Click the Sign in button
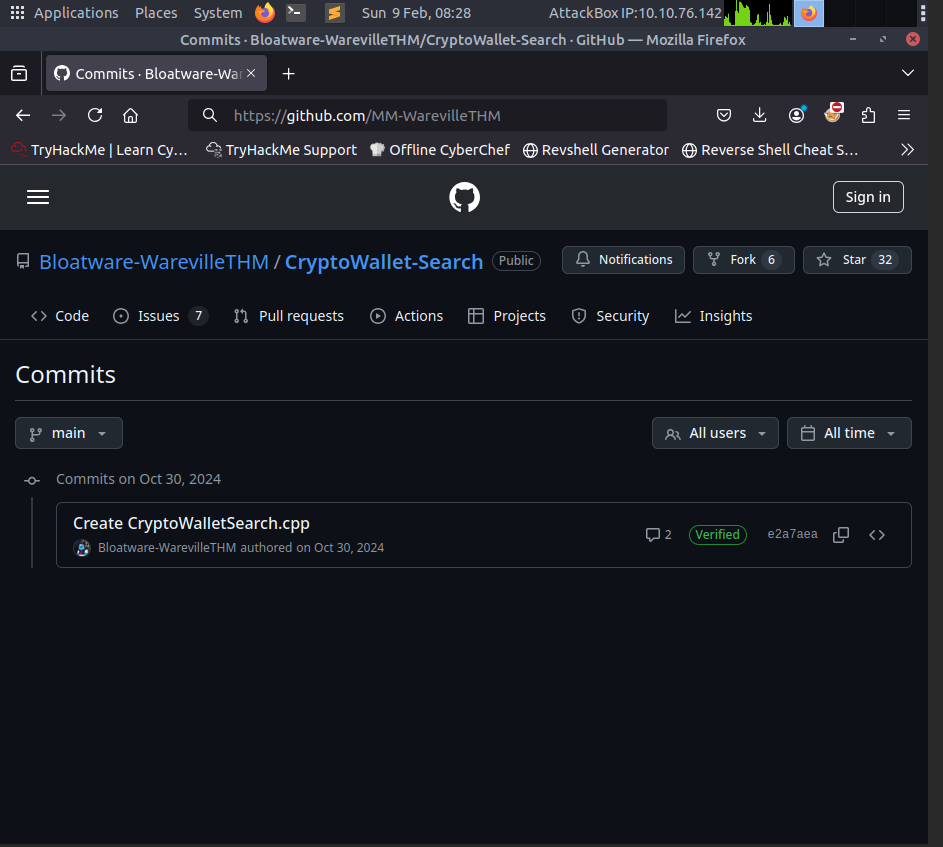 pos(868,197)
